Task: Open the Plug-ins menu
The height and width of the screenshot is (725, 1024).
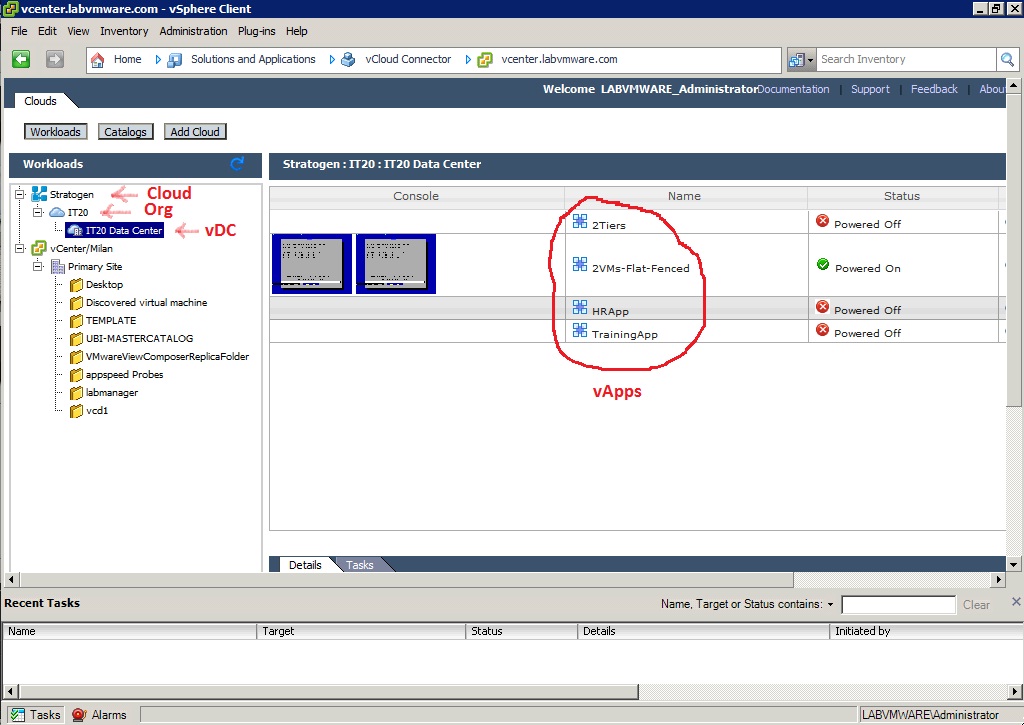Action: point(257,31)
